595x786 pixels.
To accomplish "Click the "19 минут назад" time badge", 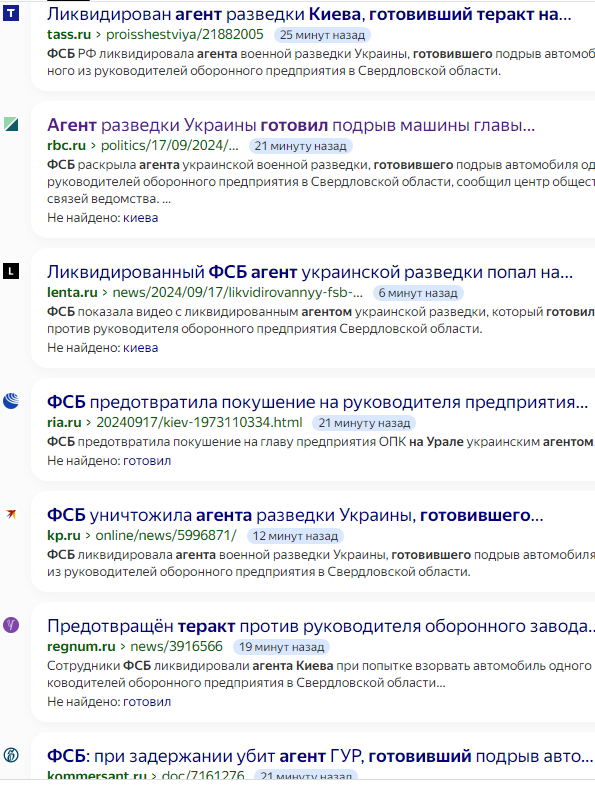I will [x=282, y=647].
